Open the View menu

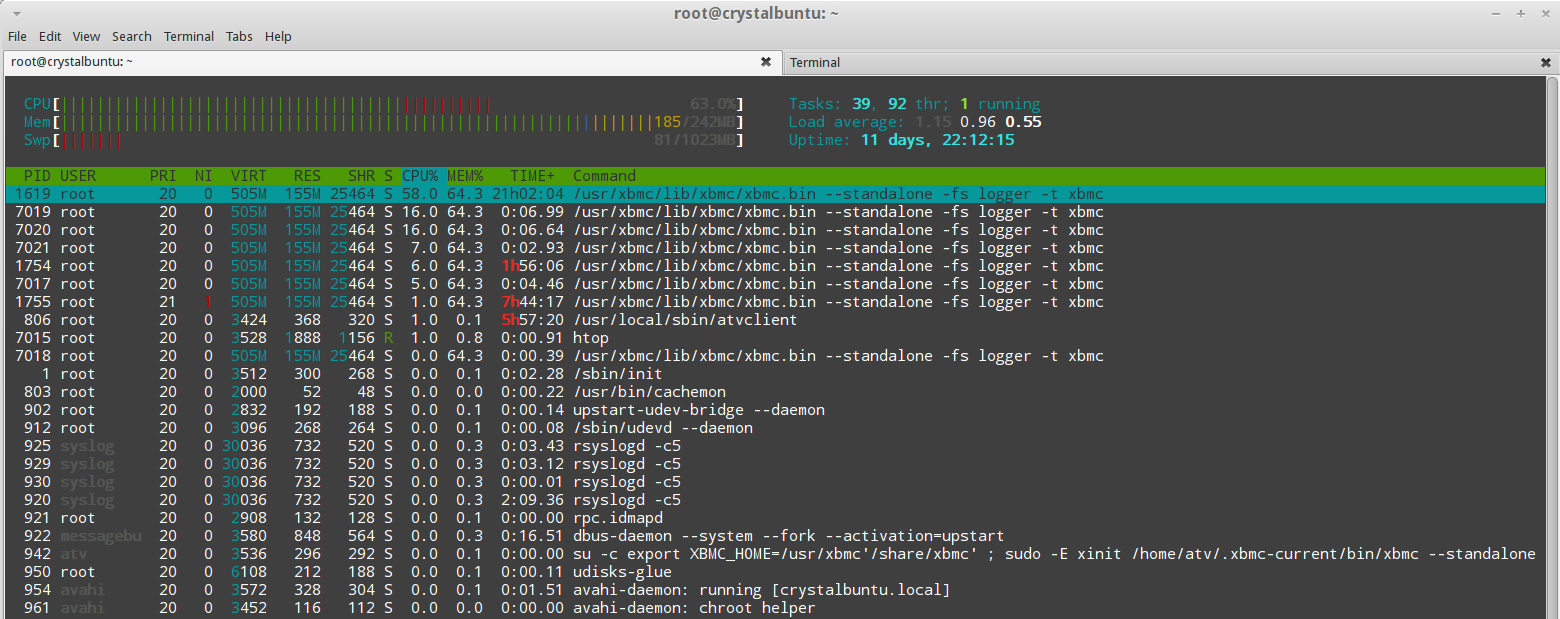[x=86, y=36]
